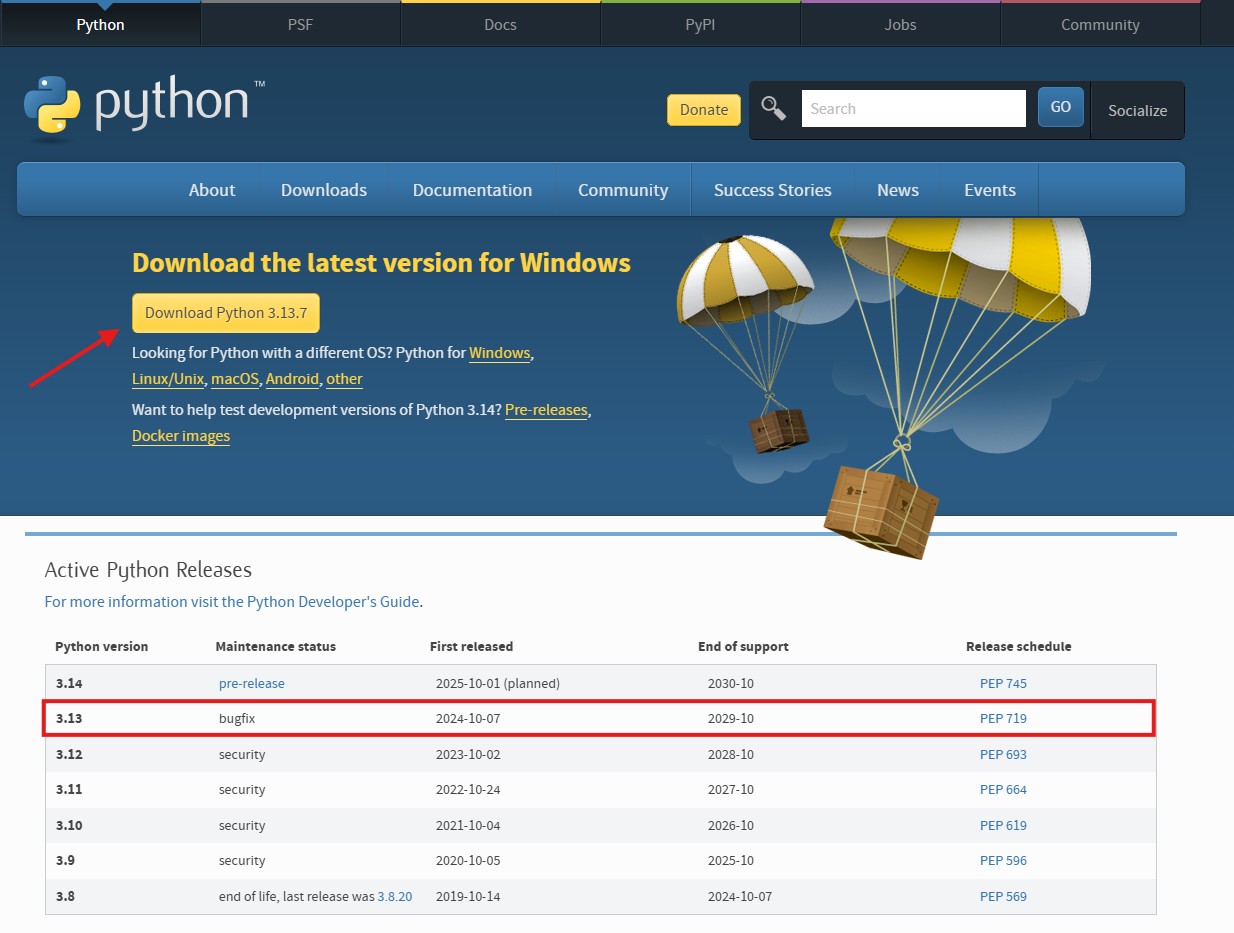Open the Success Stories menu
Screen dimensions: 1234x933
coord(773,190)
